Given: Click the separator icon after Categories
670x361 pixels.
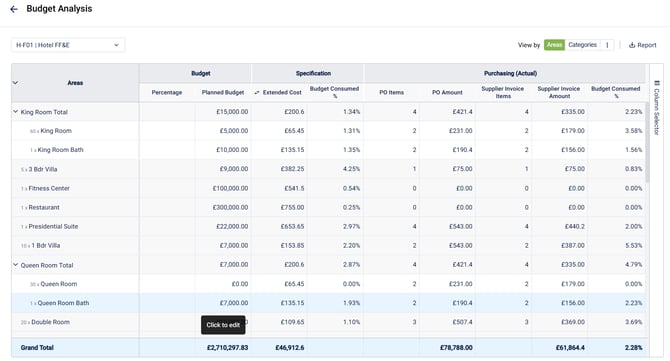Looking at the screenshot, I should click(x=607, y=45).
